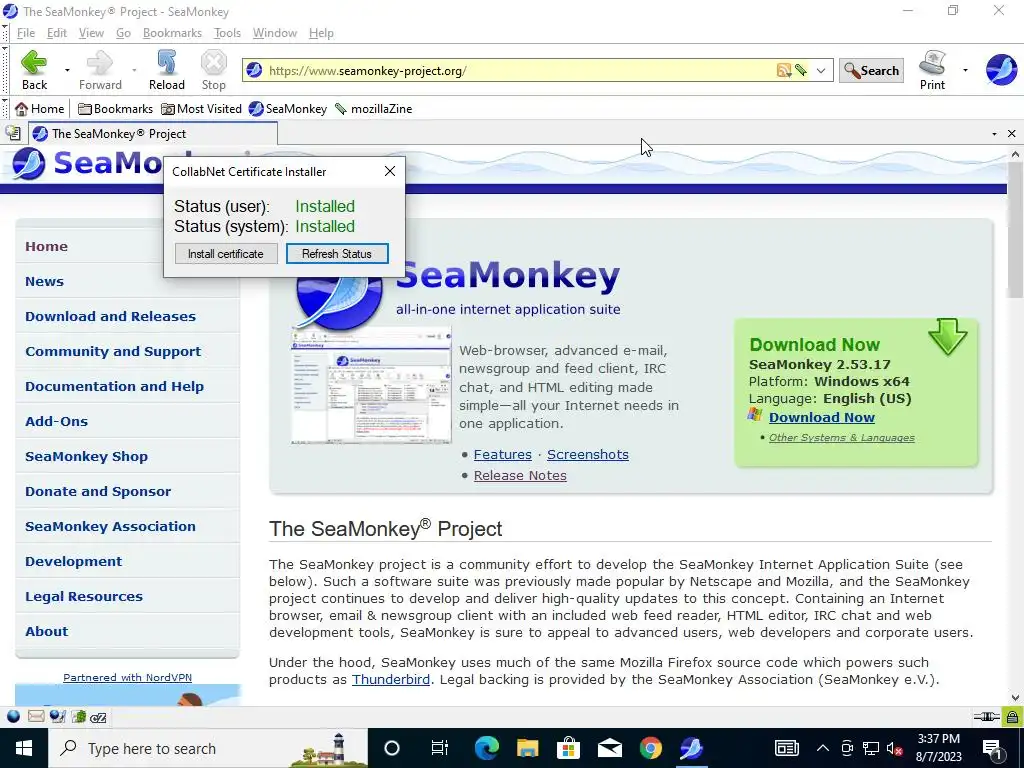Open Other Systems & Languages link
The height and width of the screenshot is (768, 1024).
click(x=842, y=438)
